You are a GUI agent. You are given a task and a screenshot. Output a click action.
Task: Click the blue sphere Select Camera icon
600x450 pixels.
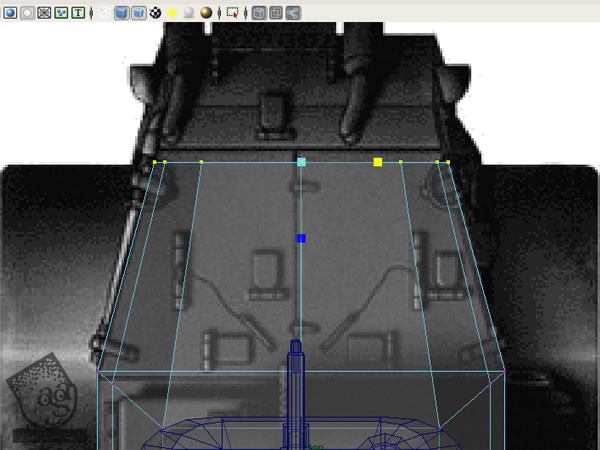10,12
